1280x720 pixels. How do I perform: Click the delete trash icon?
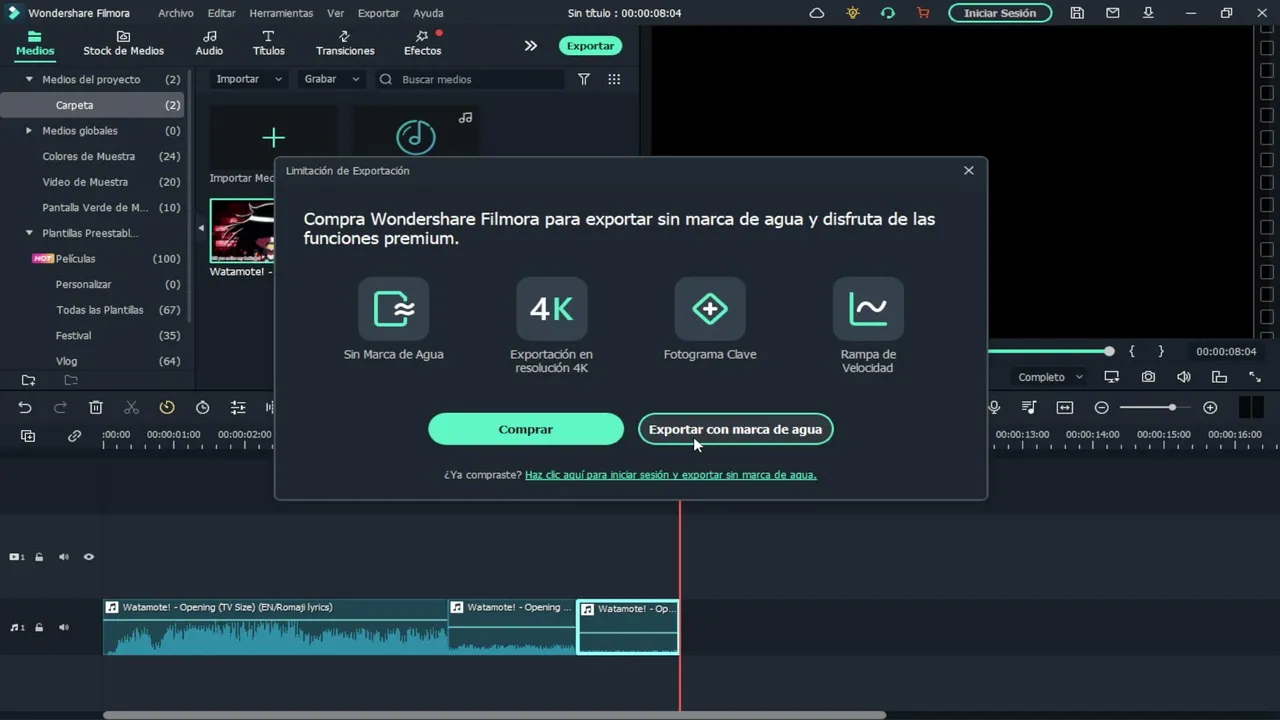(96, 407)
